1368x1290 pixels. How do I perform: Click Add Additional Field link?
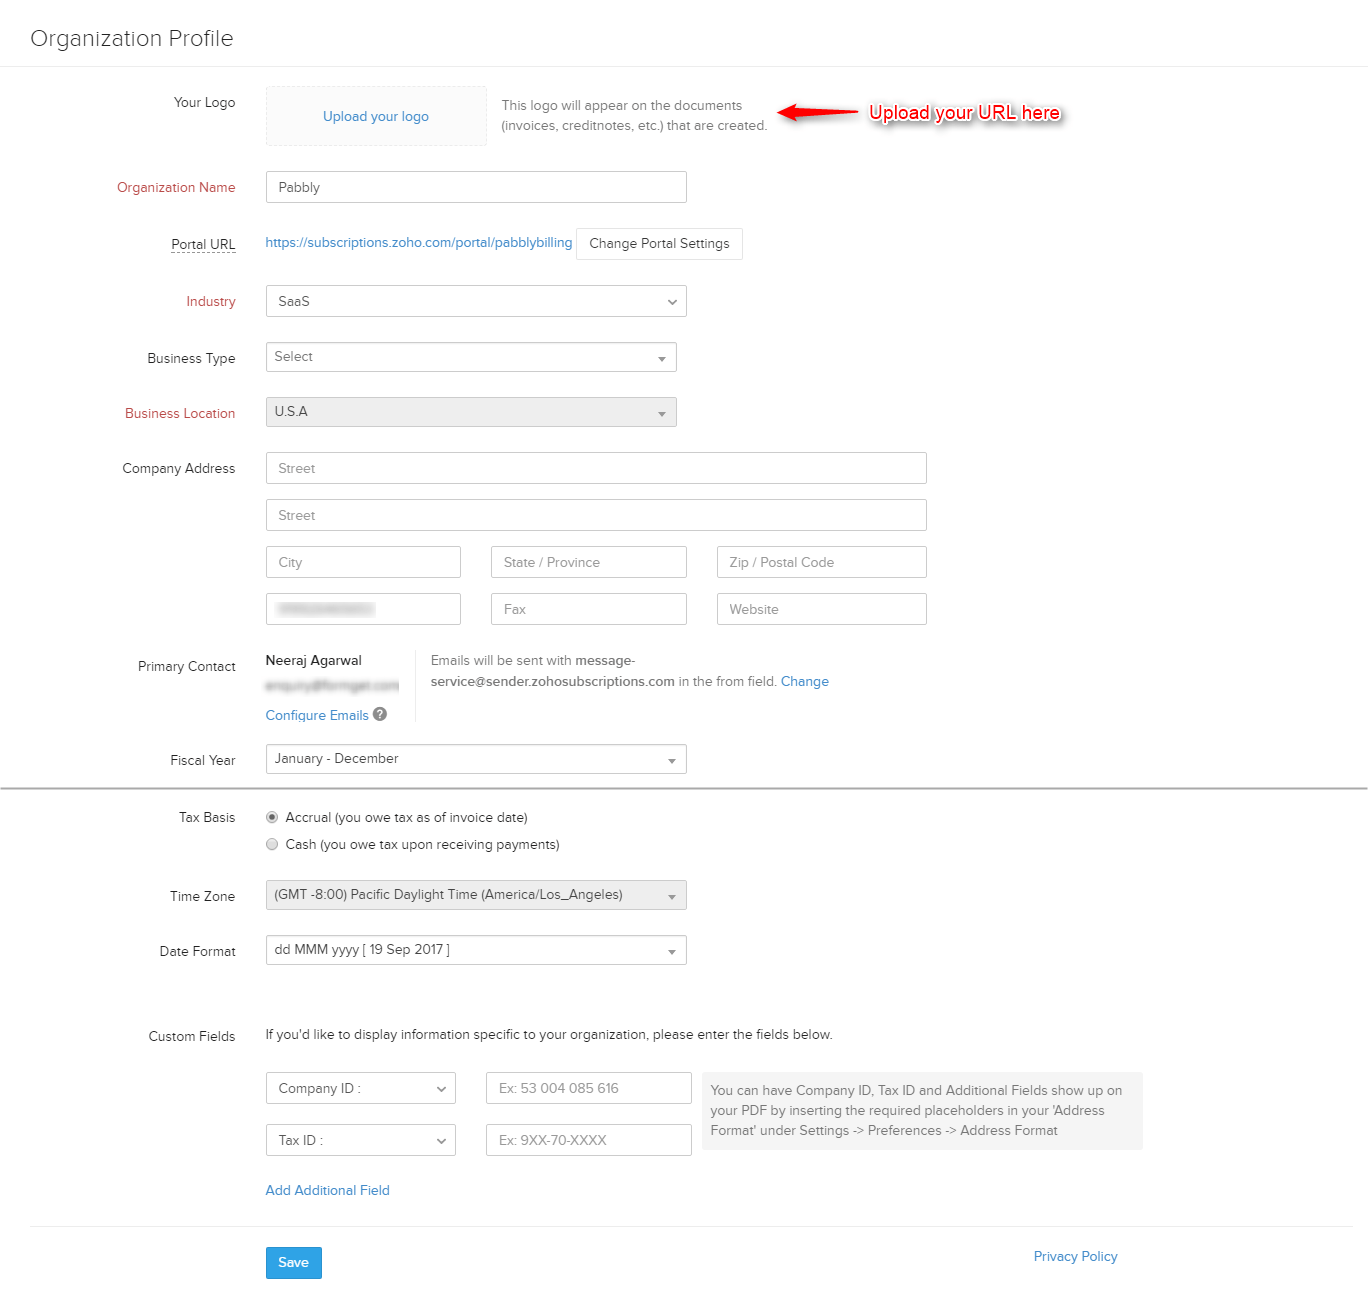point(327,1190)
